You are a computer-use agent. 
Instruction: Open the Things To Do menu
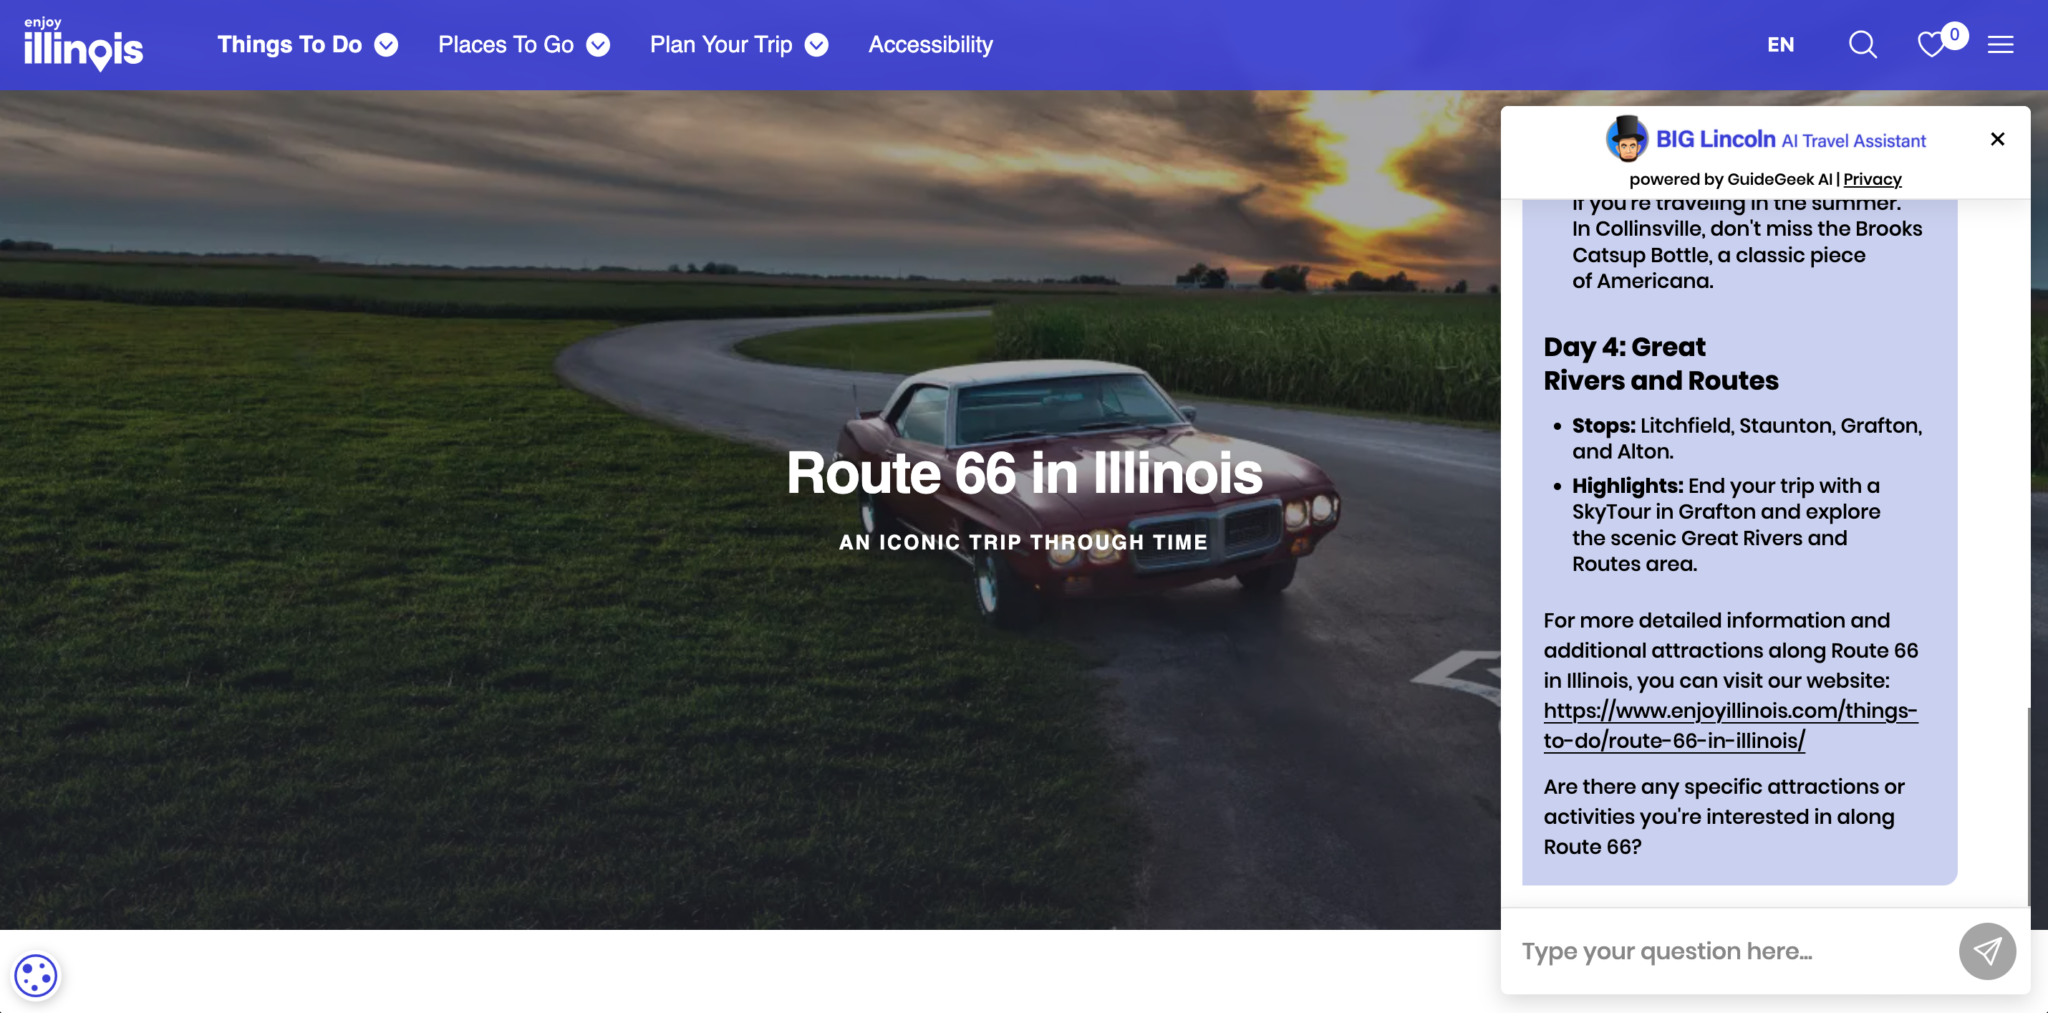pos(290,45)
